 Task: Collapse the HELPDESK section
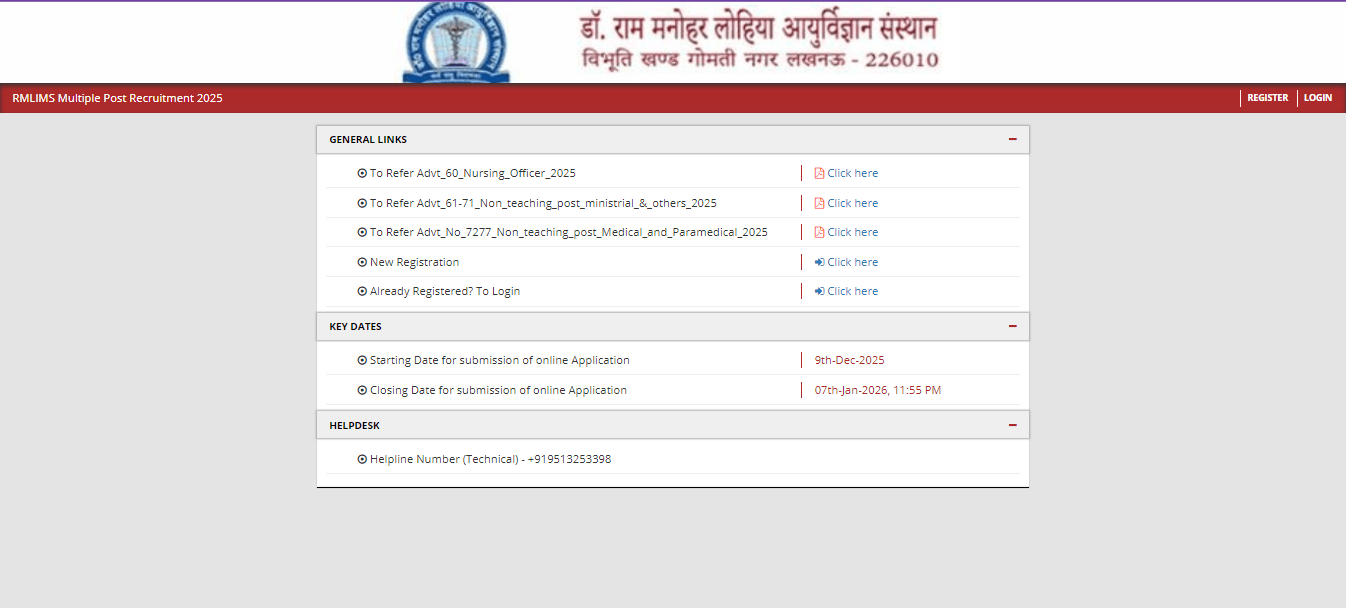[1013, 424]
